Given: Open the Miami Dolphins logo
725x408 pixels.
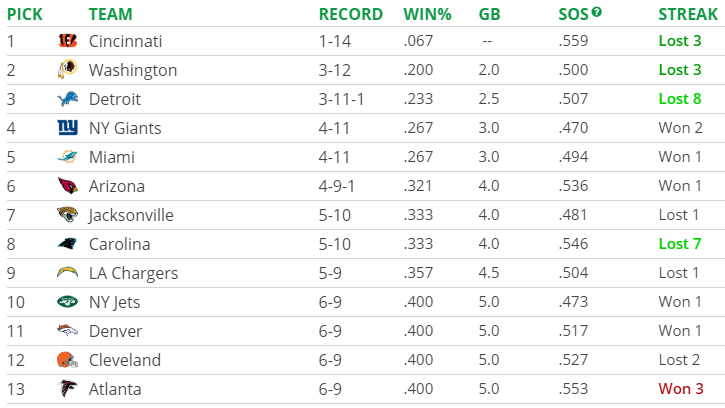Looking at the screenshot, I should pos(68,156).
